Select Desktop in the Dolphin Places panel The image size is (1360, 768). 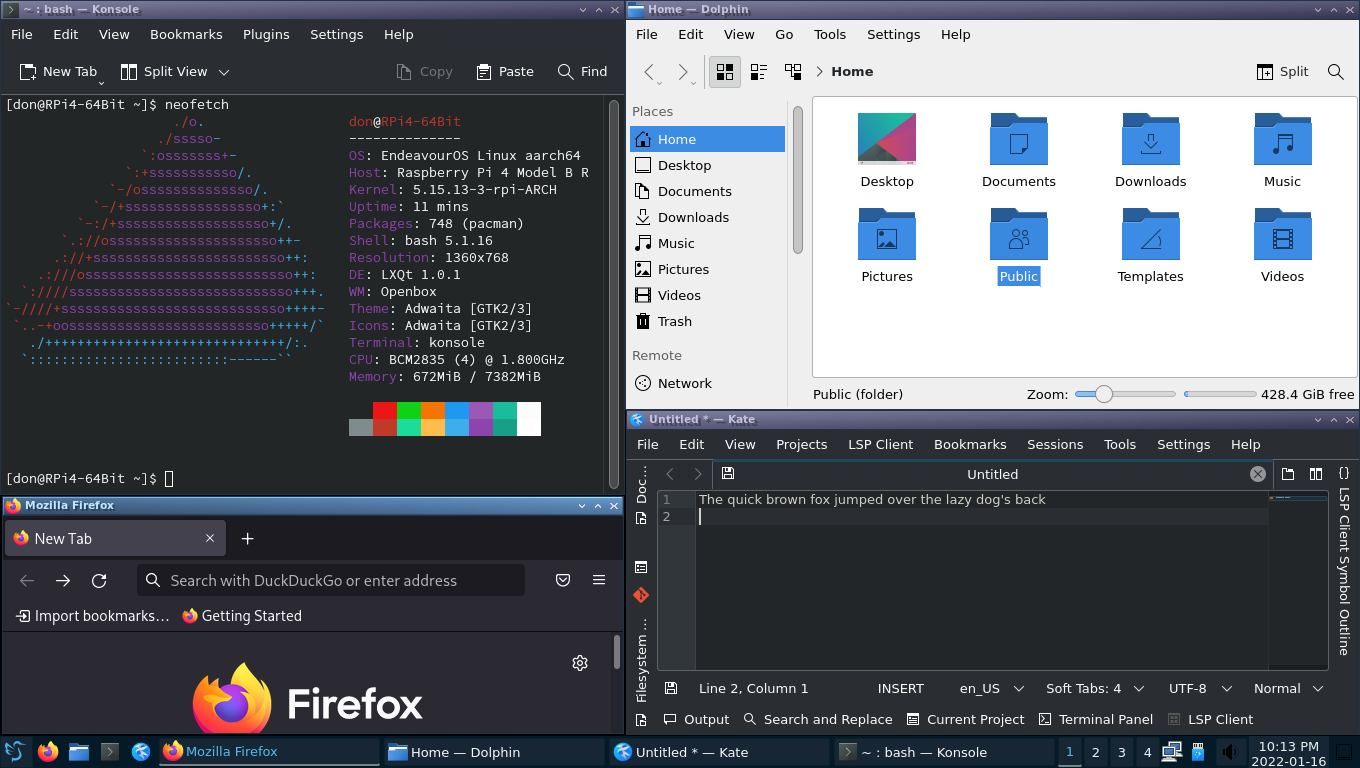(x=707, y=165)
